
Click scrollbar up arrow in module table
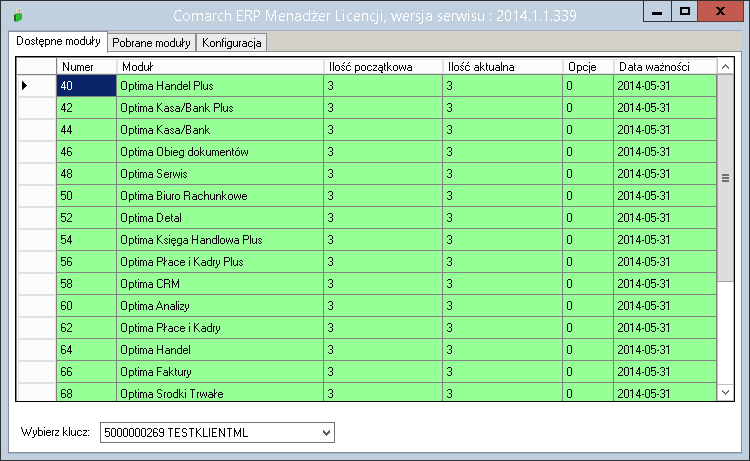(725, 66)
